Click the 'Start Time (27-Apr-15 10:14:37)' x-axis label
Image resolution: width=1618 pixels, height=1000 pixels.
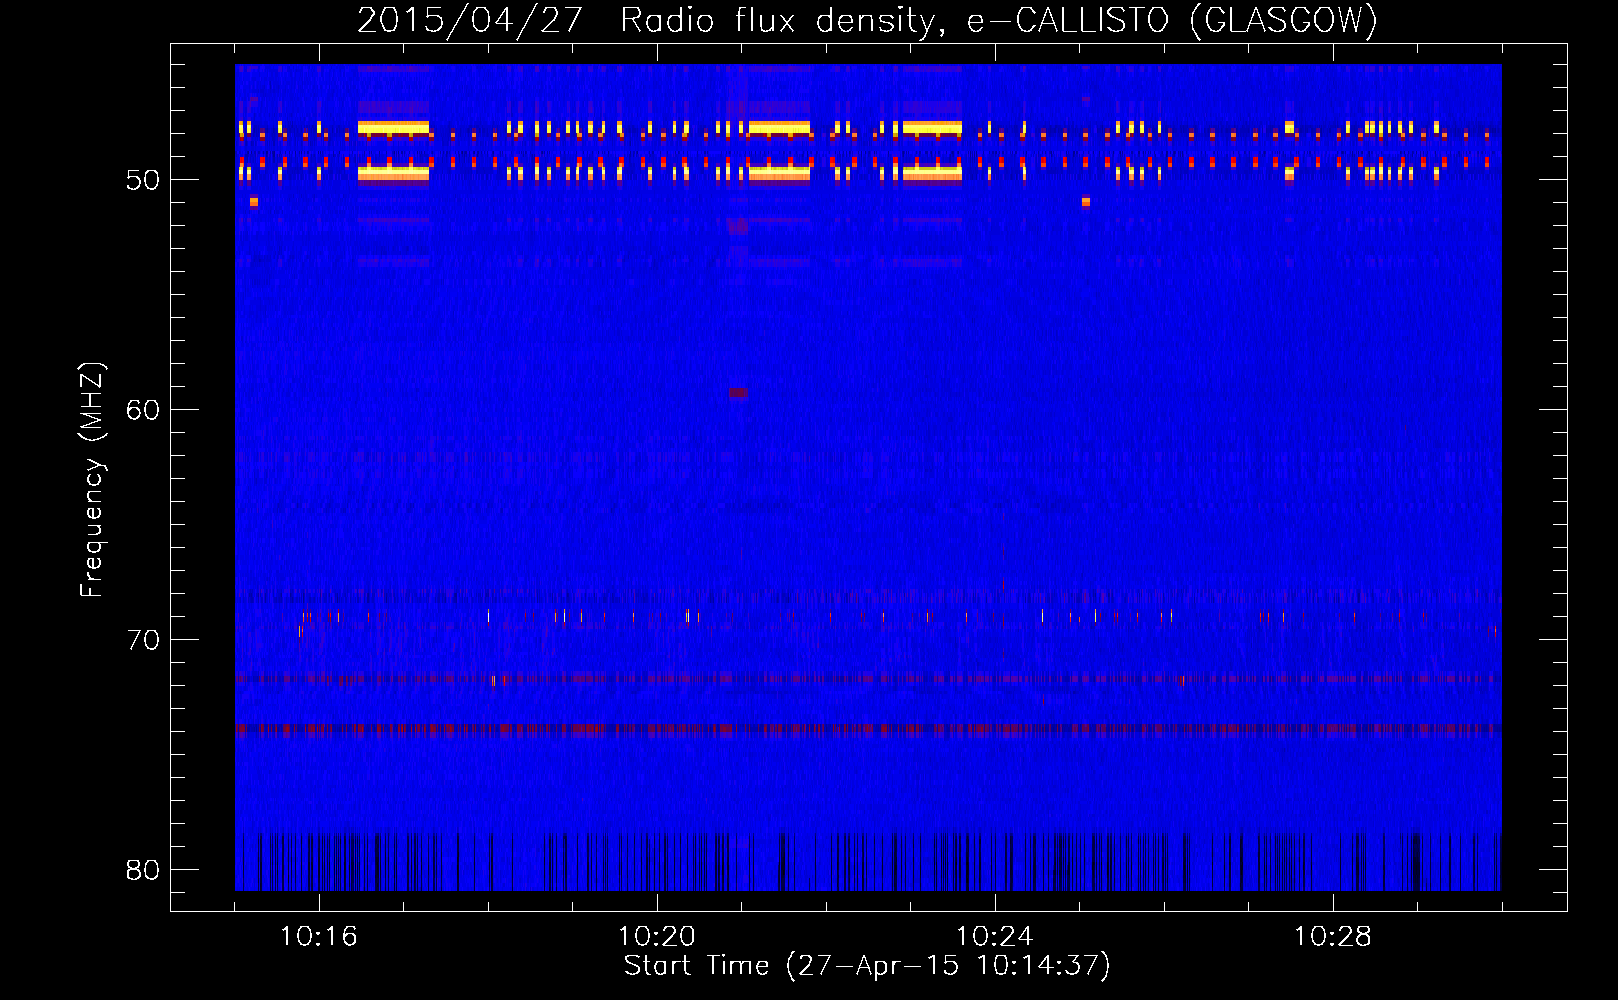click(867, 965)
